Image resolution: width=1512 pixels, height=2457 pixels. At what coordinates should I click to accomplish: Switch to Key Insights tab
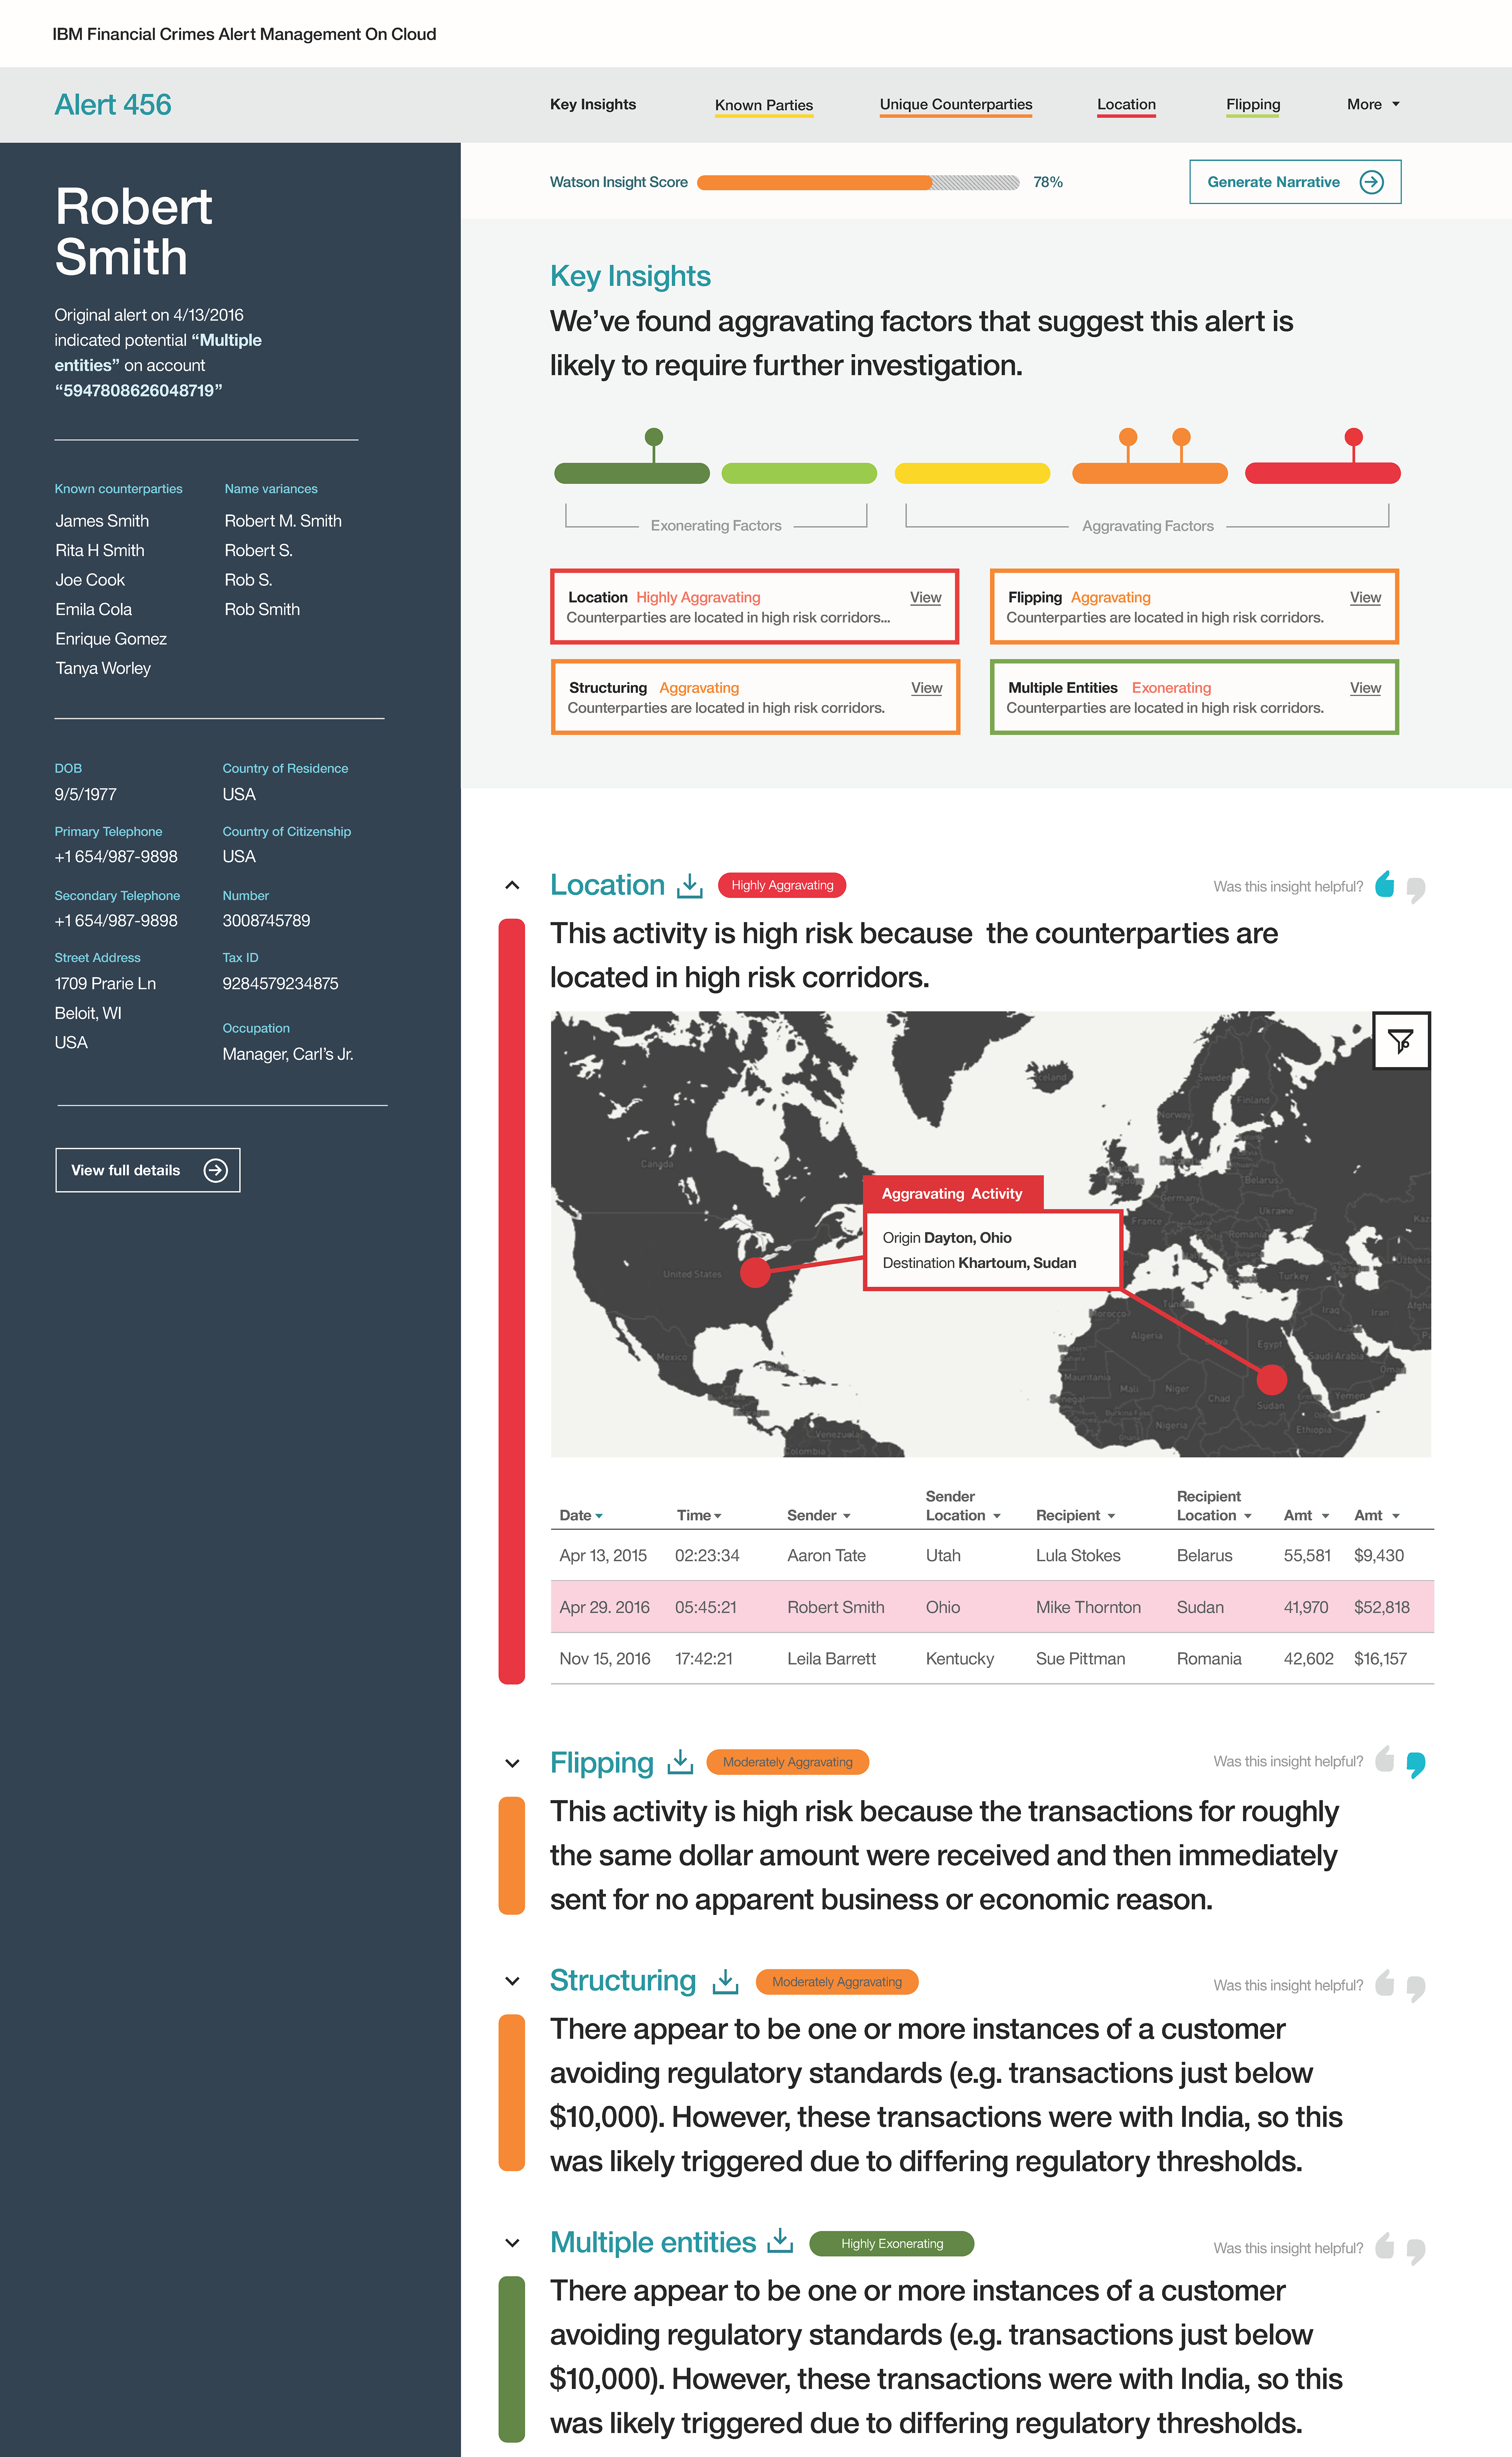593,104
